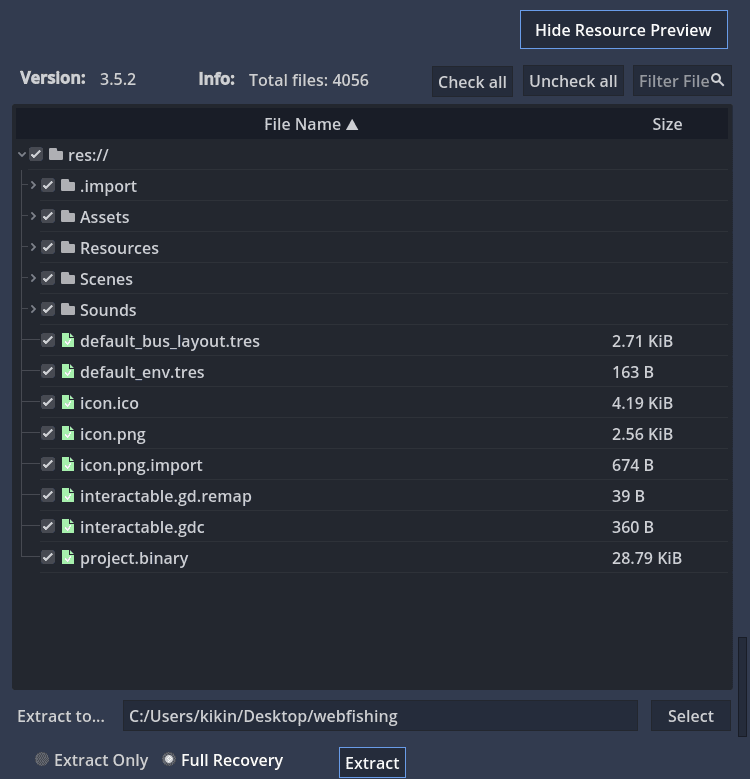Click the file icon beside icon.ico
750x779 pixels.
pos(68,402)
